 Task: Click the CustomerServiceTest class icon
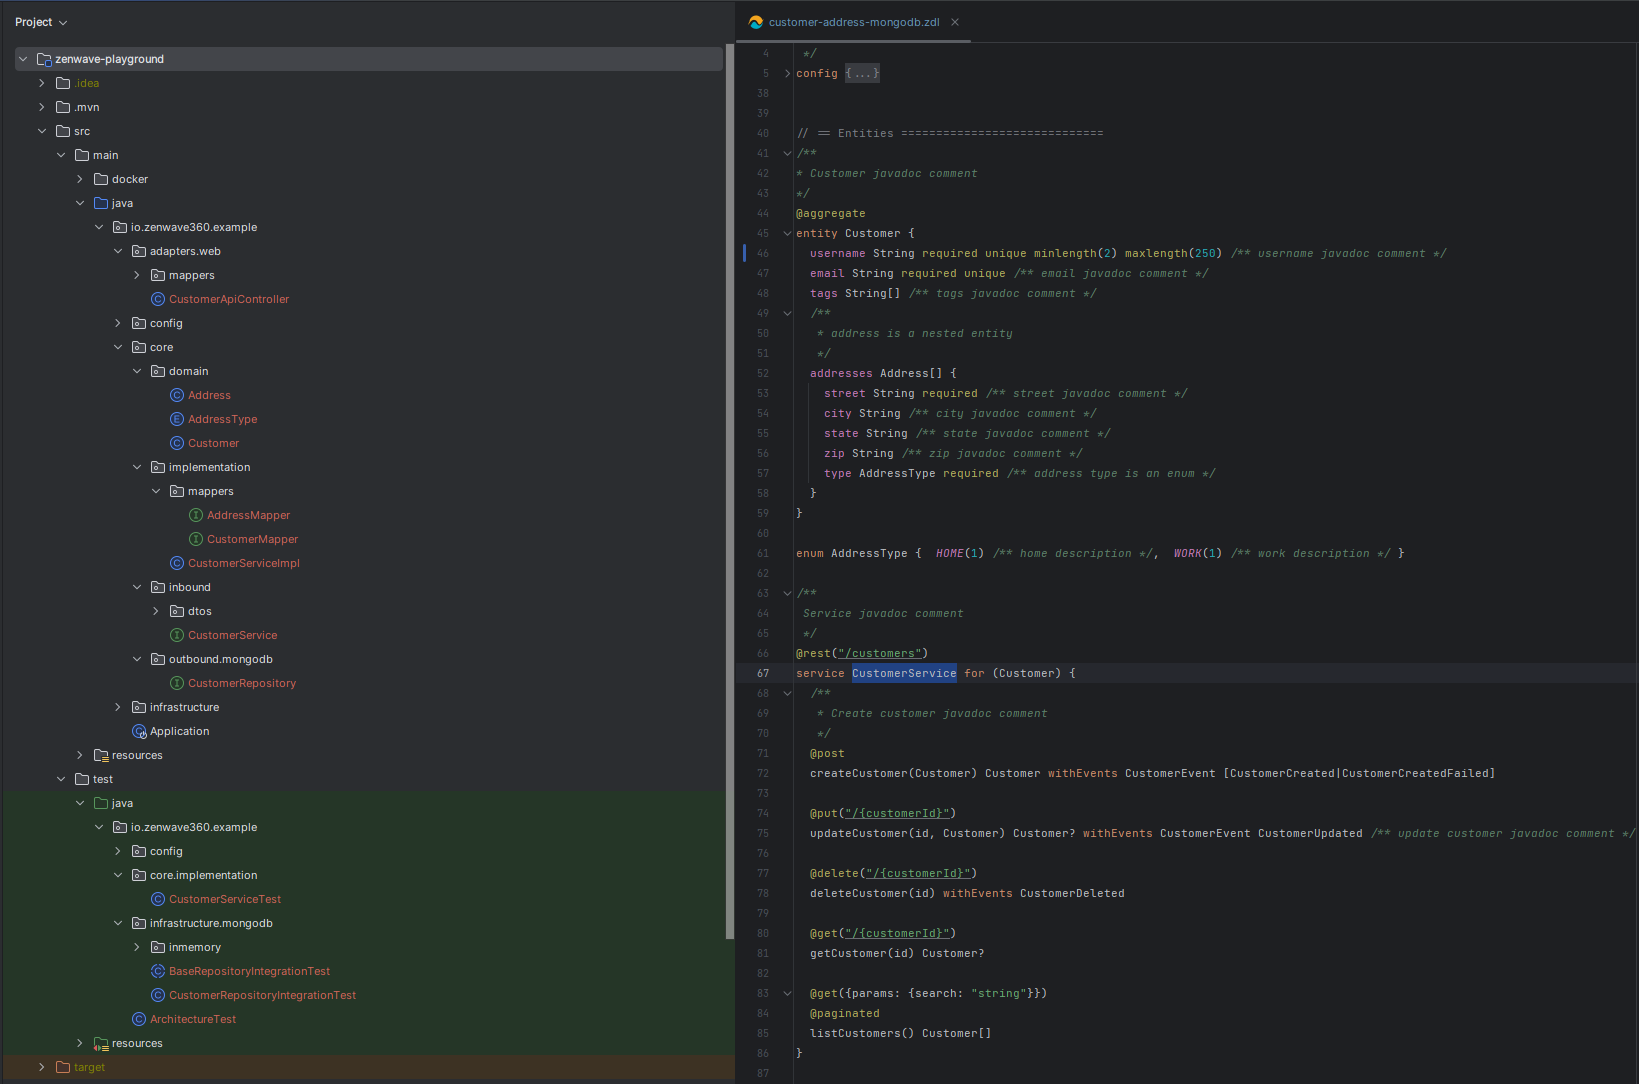point(158,899)
